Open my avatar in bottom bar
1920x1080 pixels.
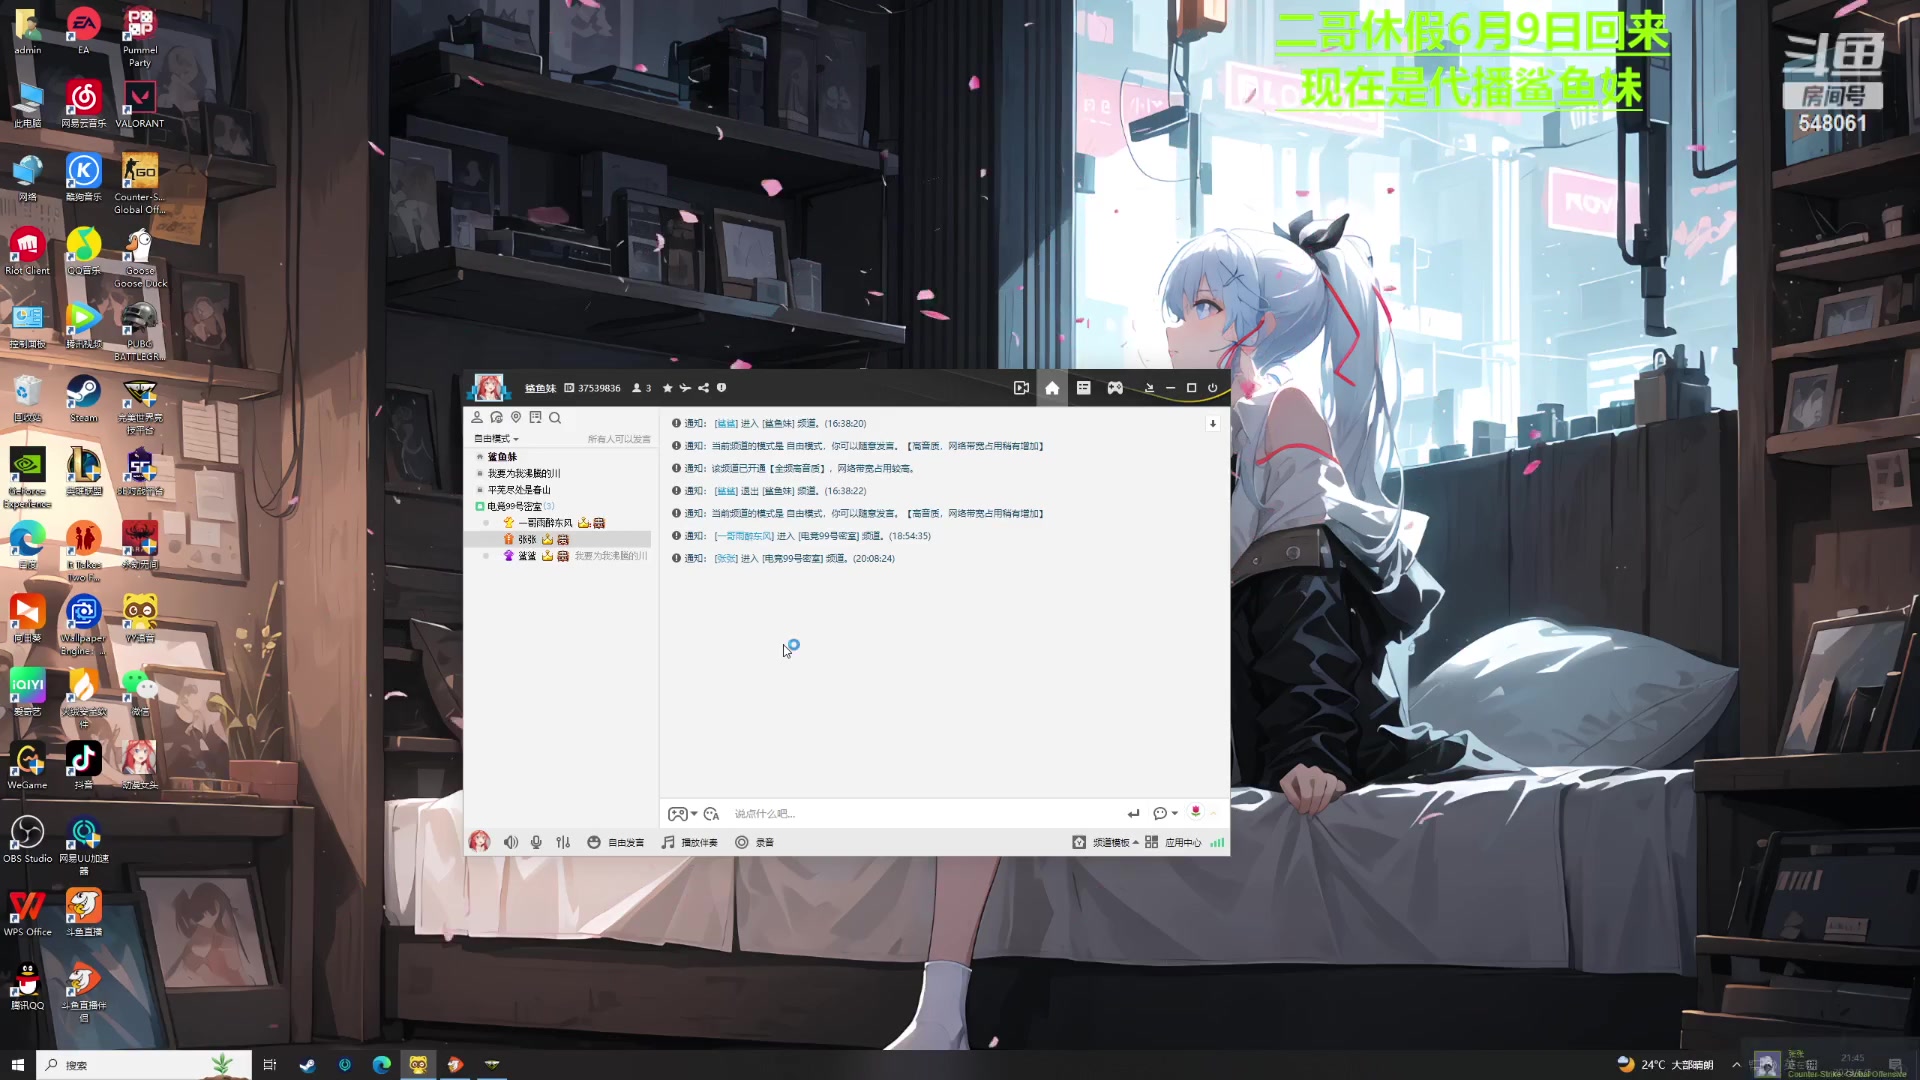click(480, 842)
